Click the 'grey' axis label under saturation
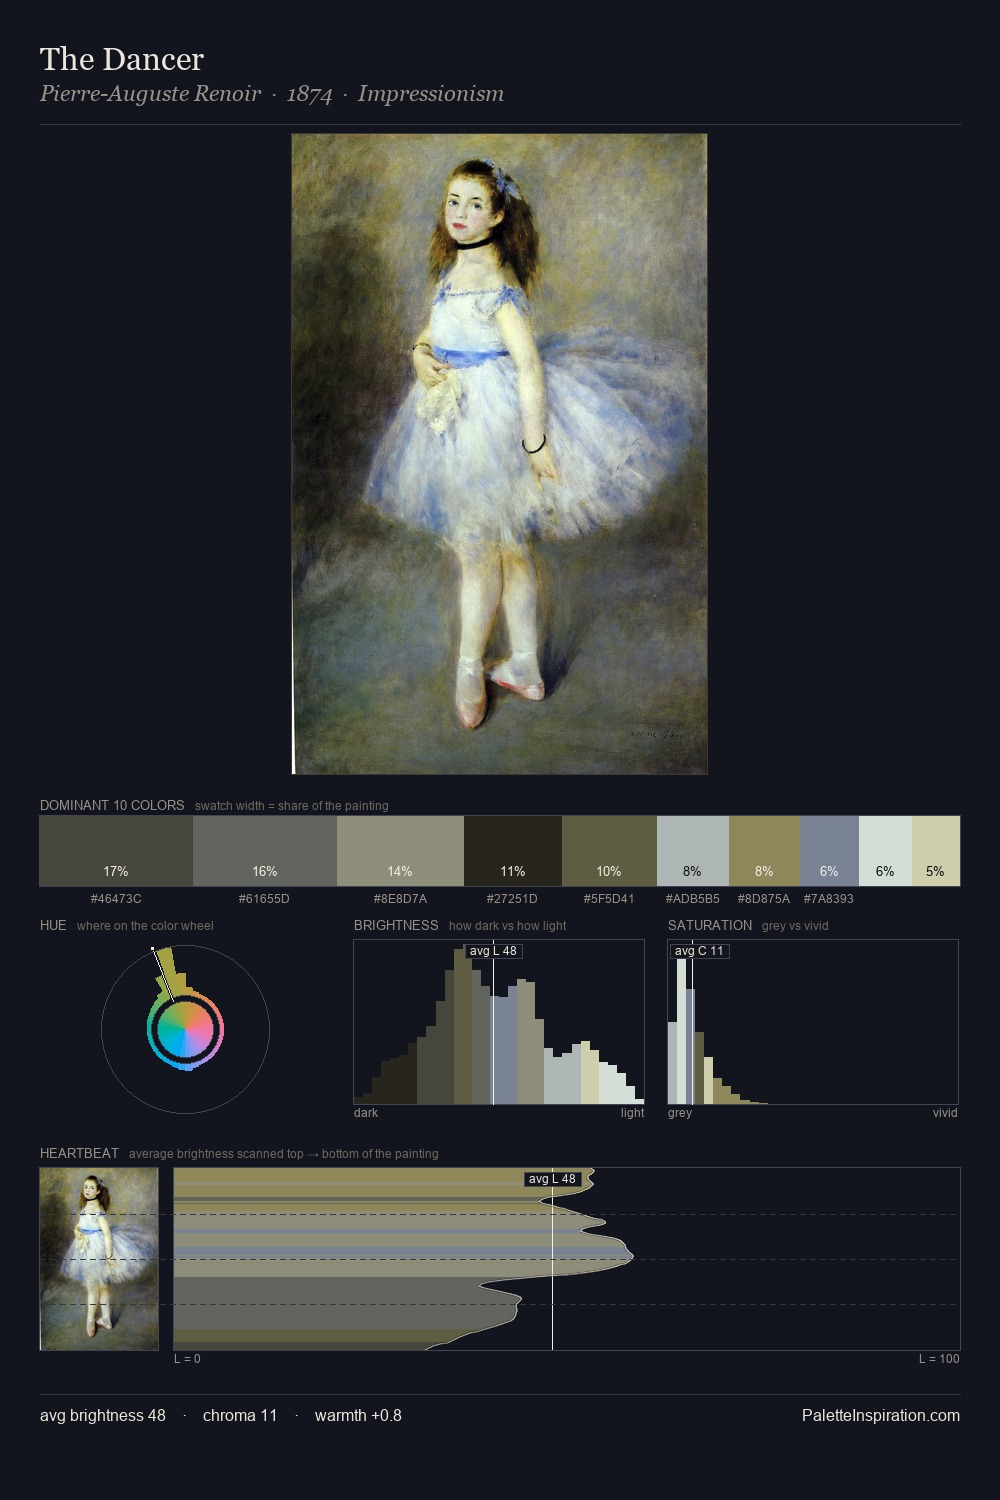 tap(680, 1113)
